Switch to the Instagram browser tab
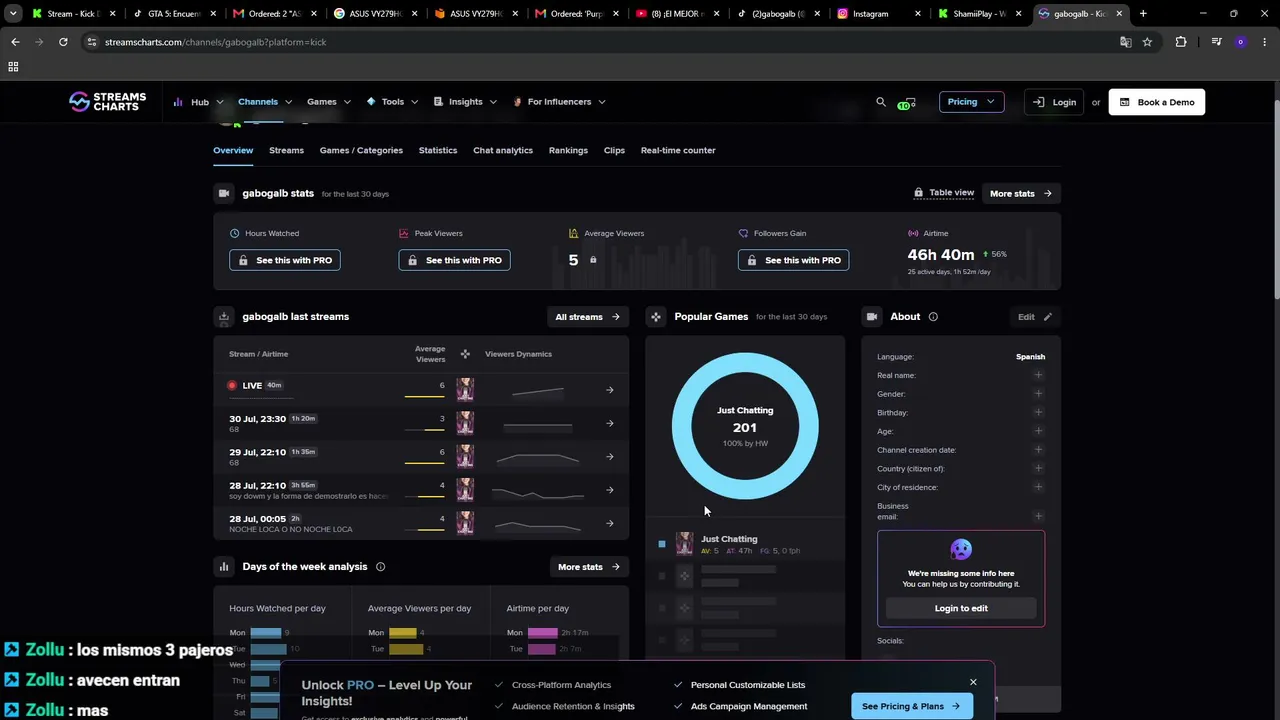Image resolution: width=1280 pixels, height=720 pixels. click(877, 14)
